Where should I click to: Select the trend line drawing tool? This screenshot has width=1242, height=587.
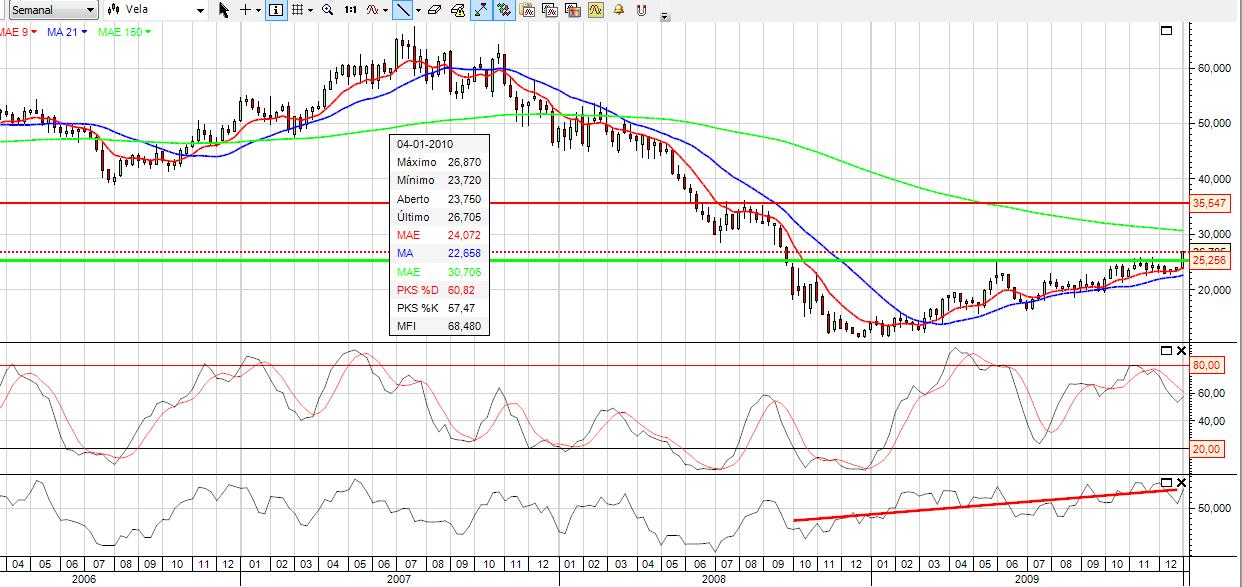pos(402,10)
